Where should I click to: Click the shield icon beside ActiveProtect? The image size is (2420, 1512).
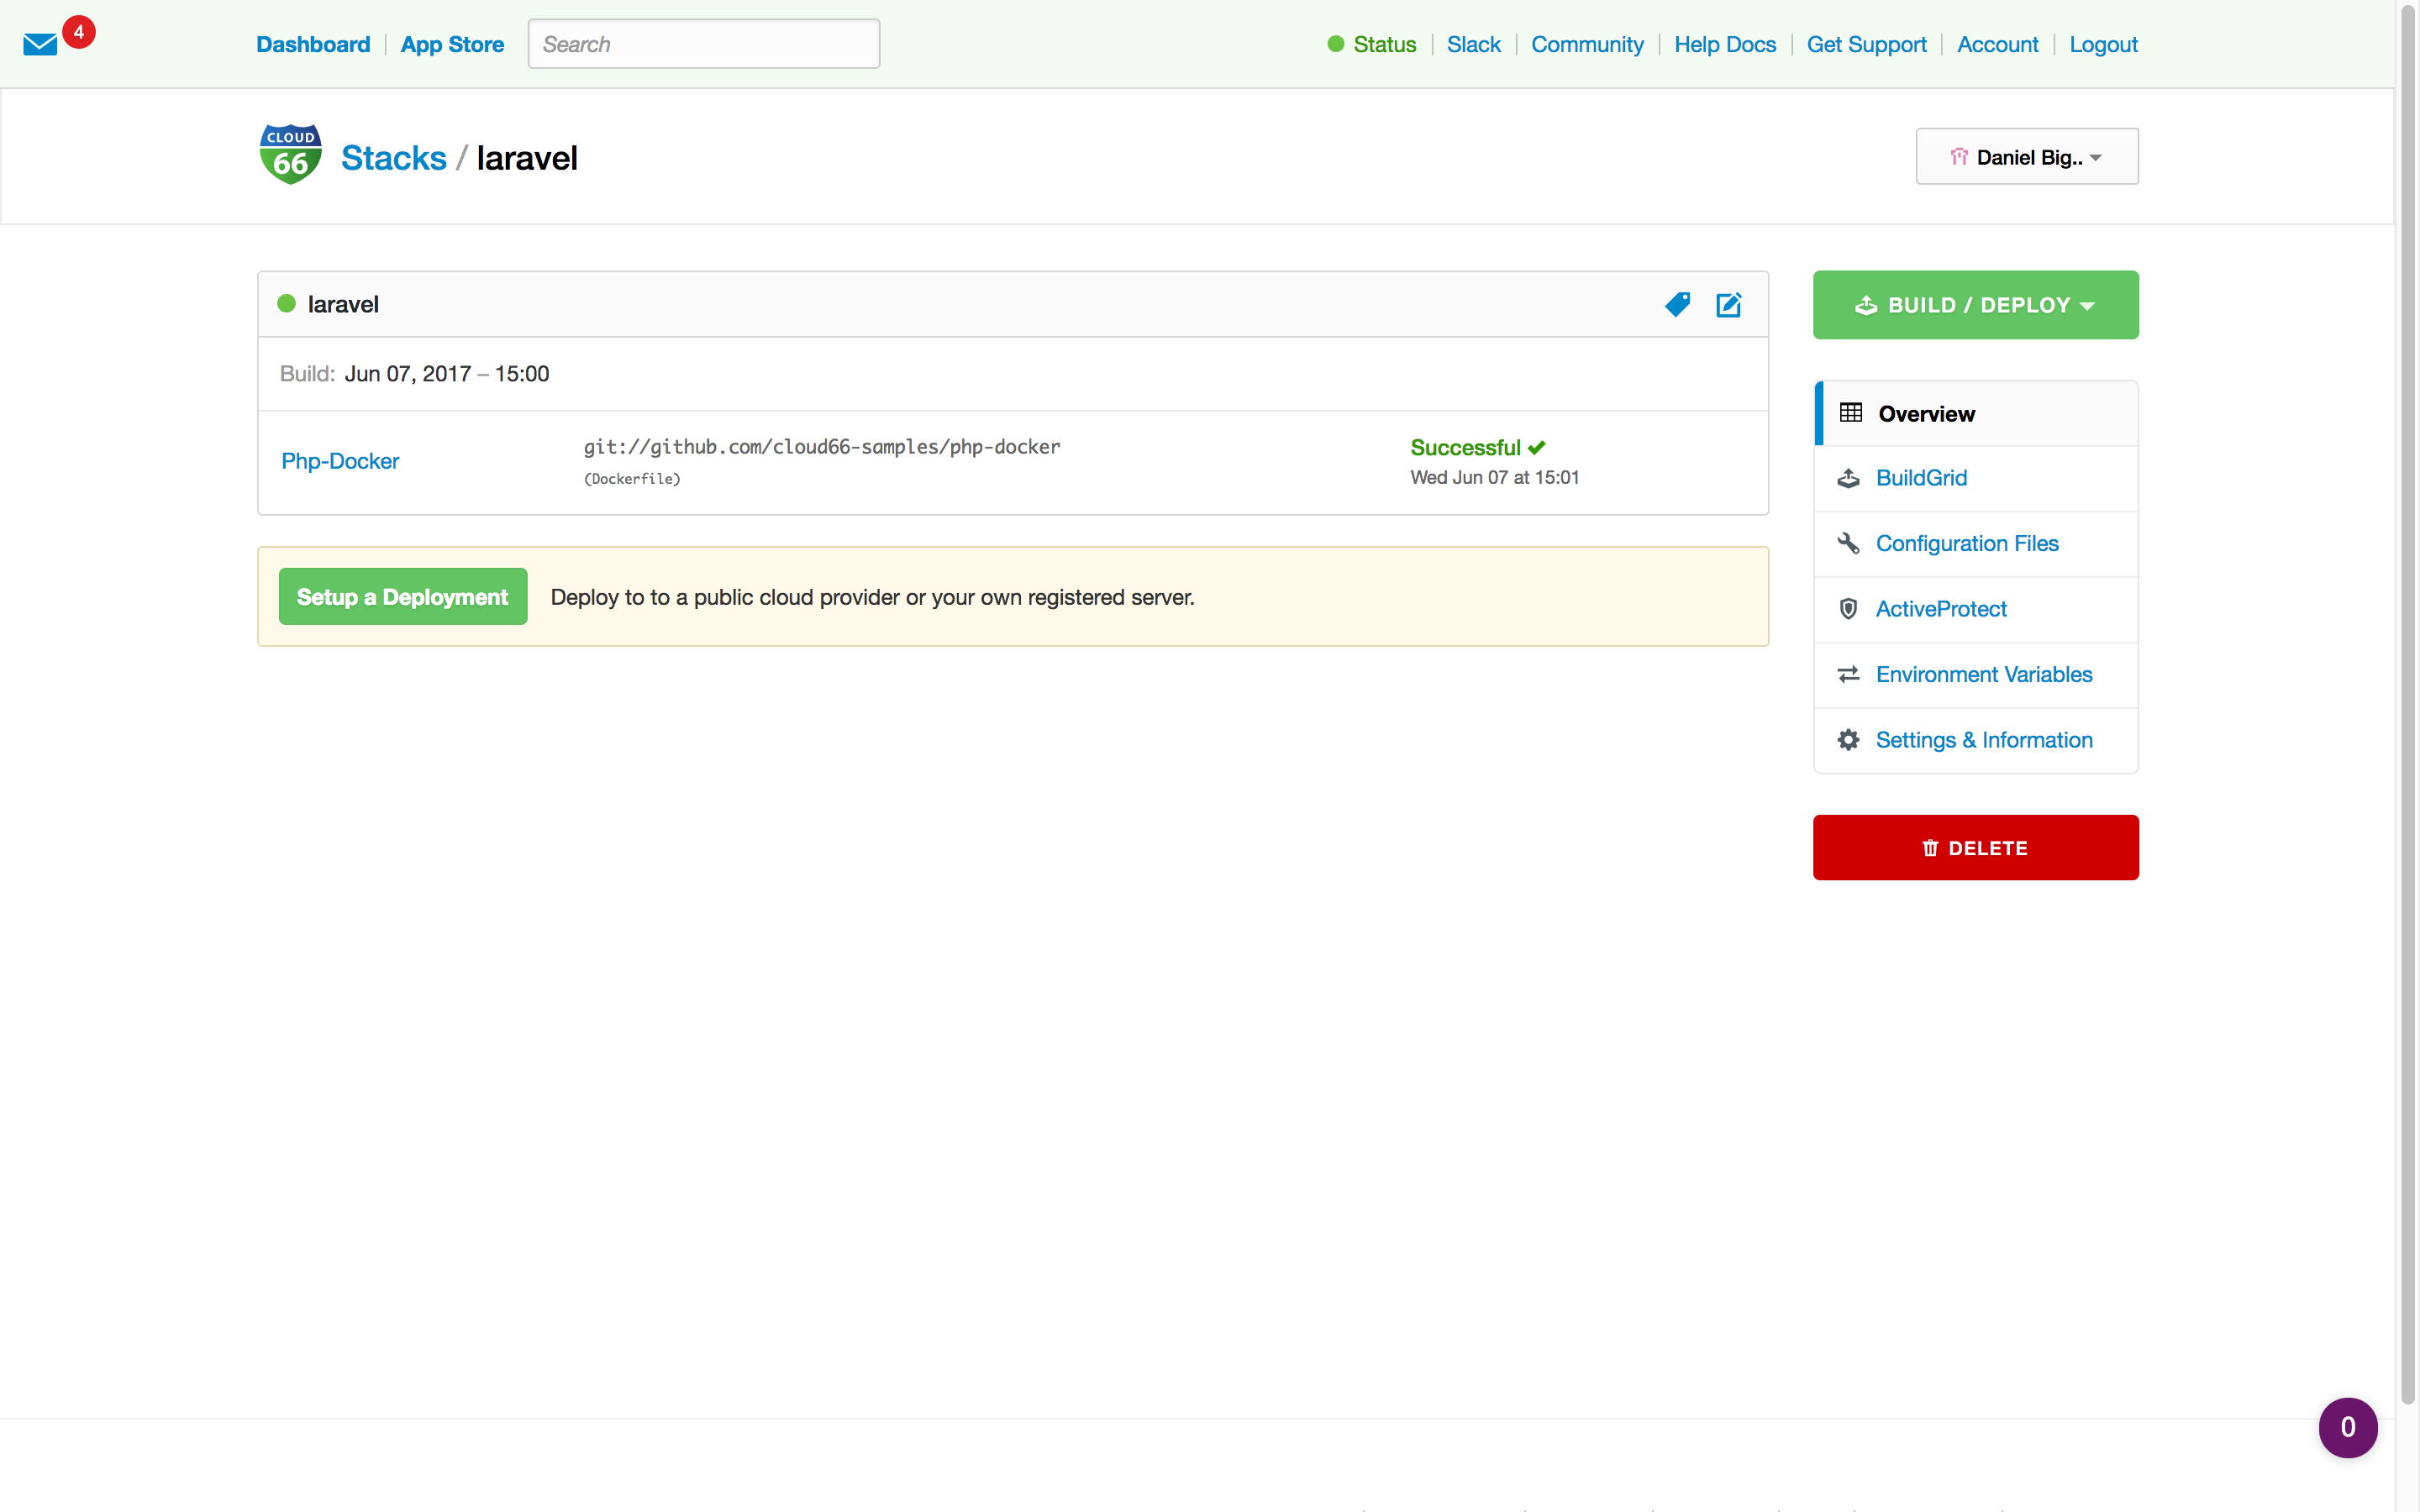pos(1849,608)
